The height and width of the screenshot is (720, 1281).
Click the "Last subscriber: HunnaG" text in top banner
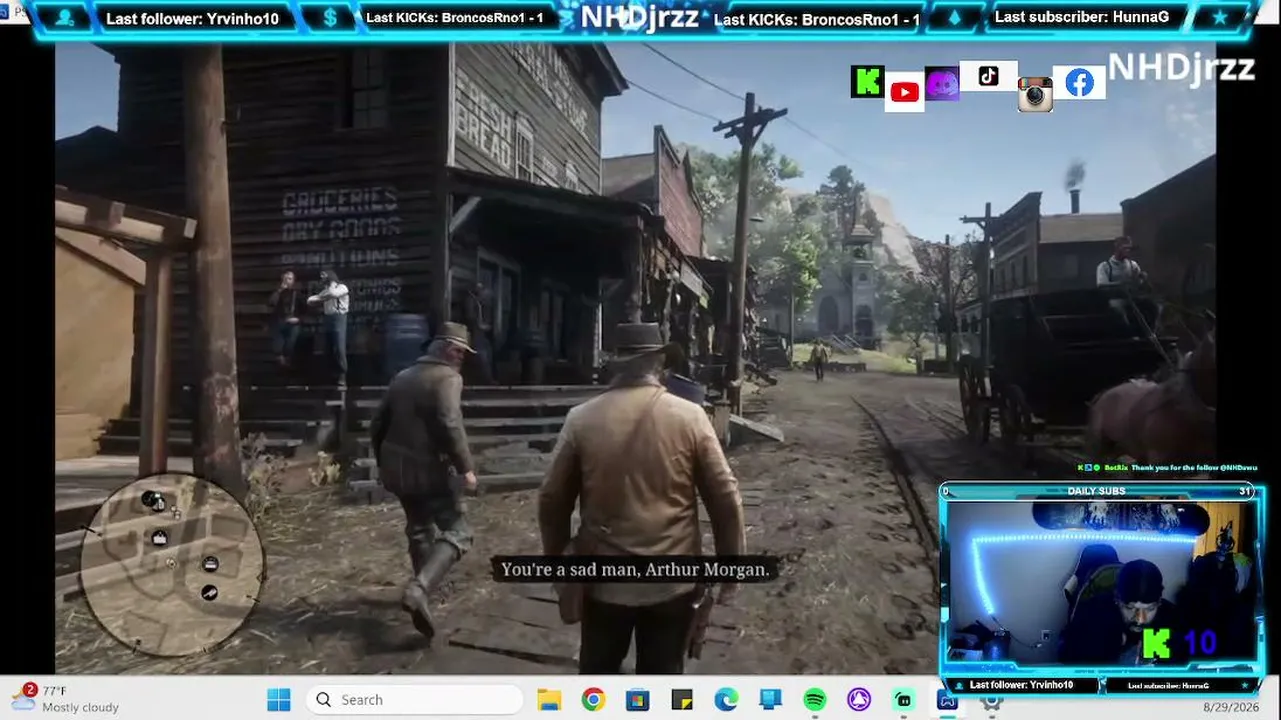(x=1082, y=17)
